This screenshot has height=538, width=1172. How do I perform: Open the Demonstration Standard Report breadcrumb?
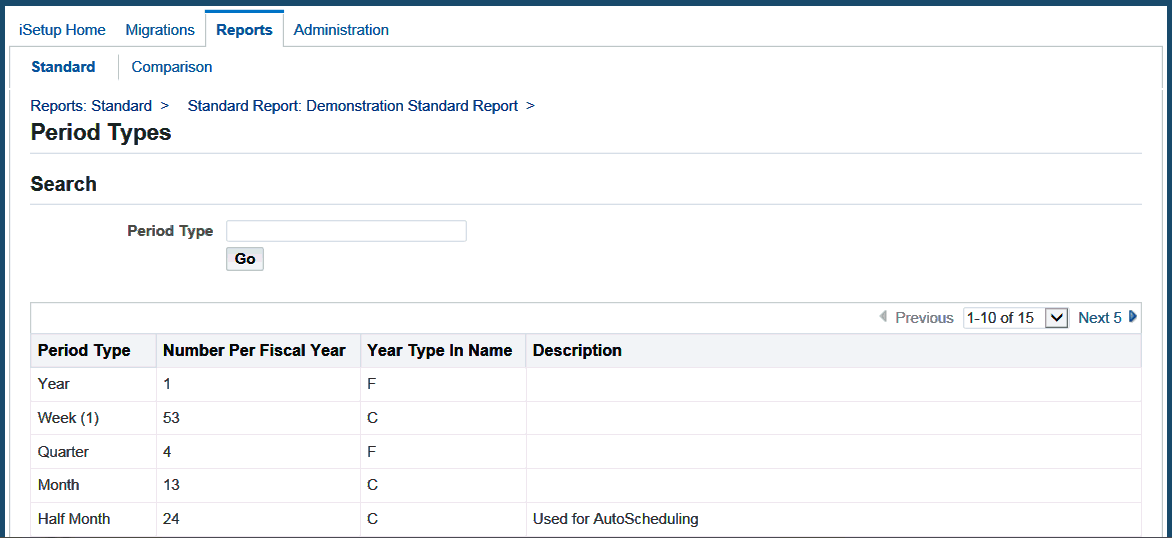pyautogui.click(x=353, y=105)
